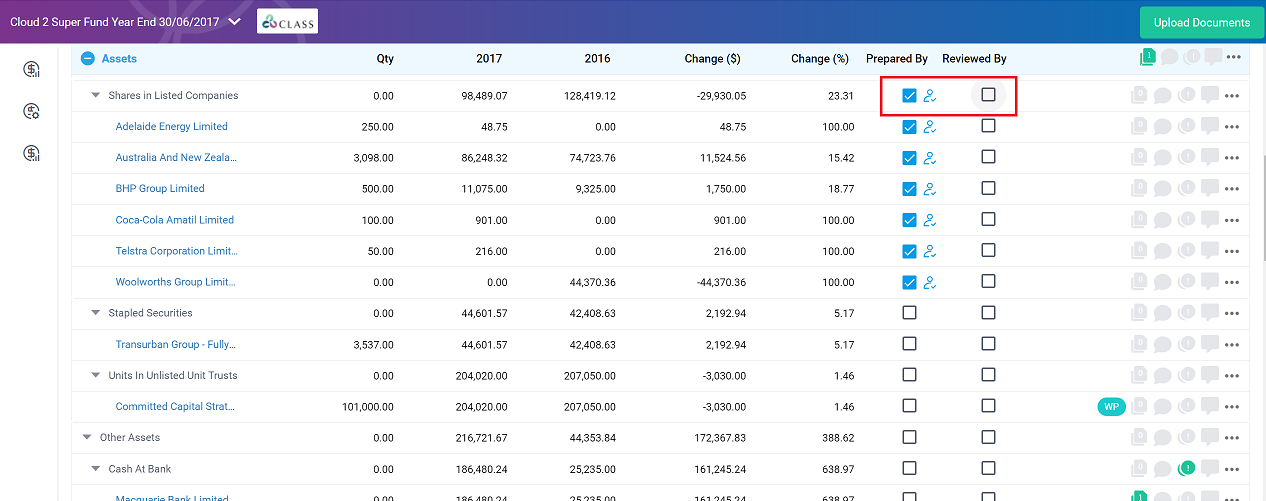Open Adelaide Energy Limited link

tap(171, 127)
